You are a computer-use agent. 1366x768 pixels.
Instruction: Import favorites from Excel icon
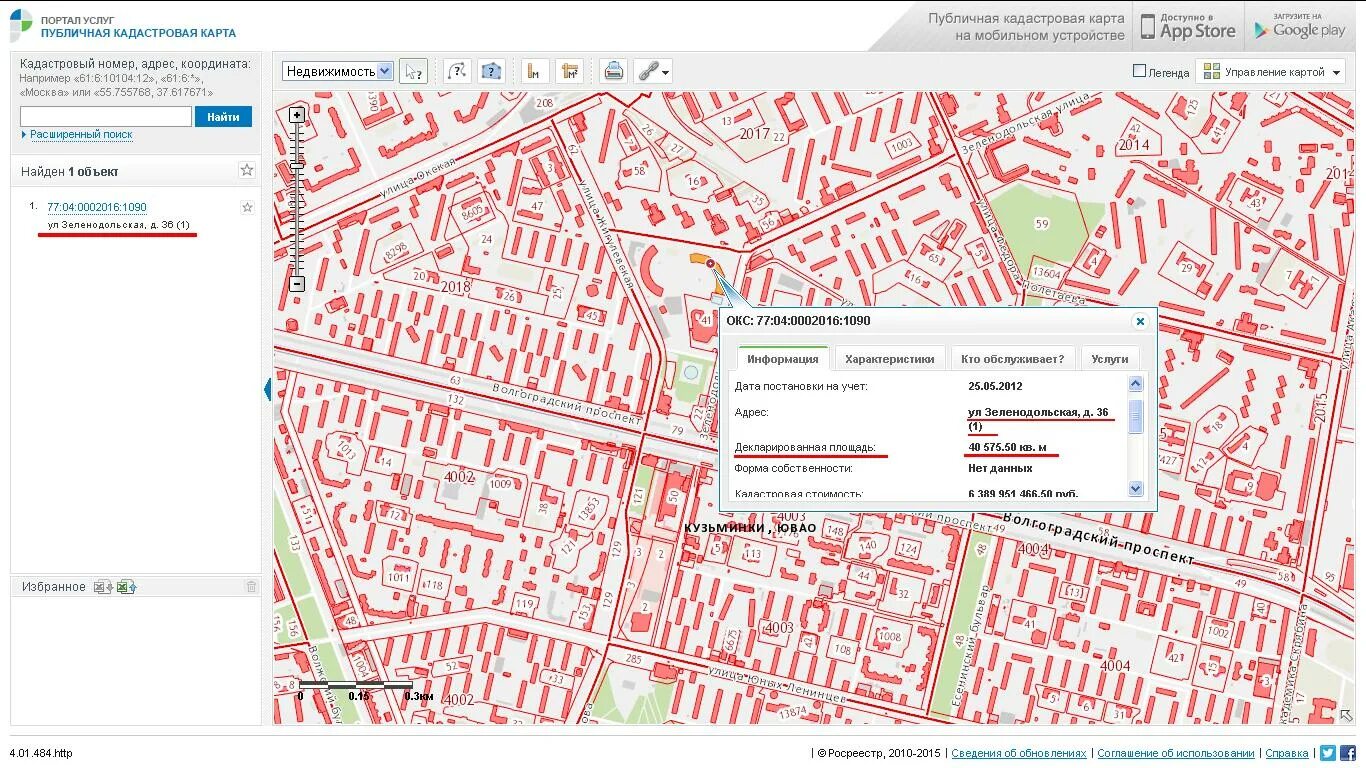126,587
